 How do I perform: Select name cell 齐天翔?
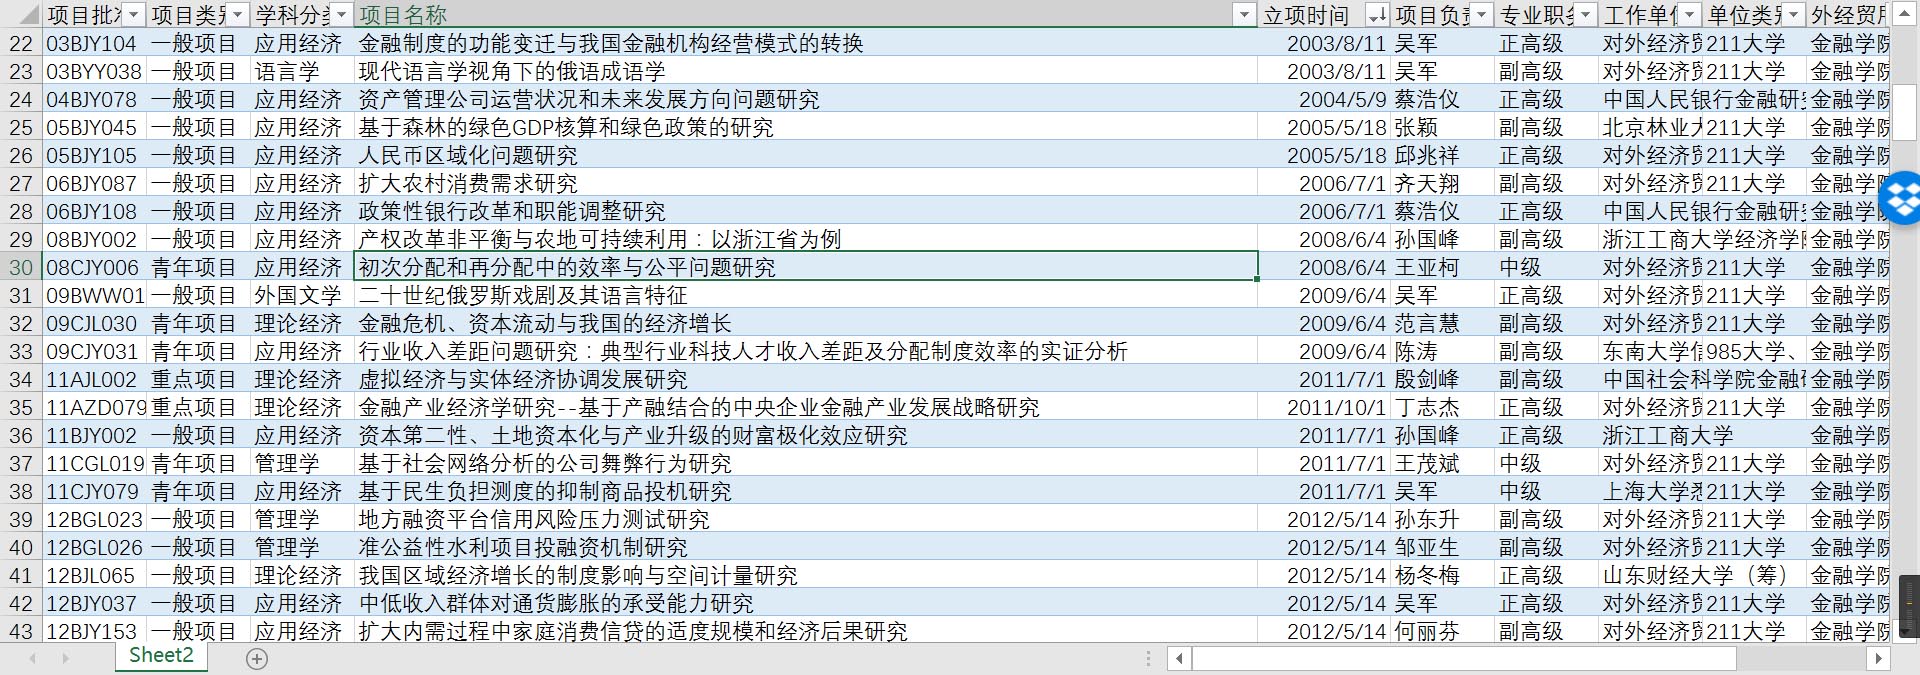coord(1443,183)
